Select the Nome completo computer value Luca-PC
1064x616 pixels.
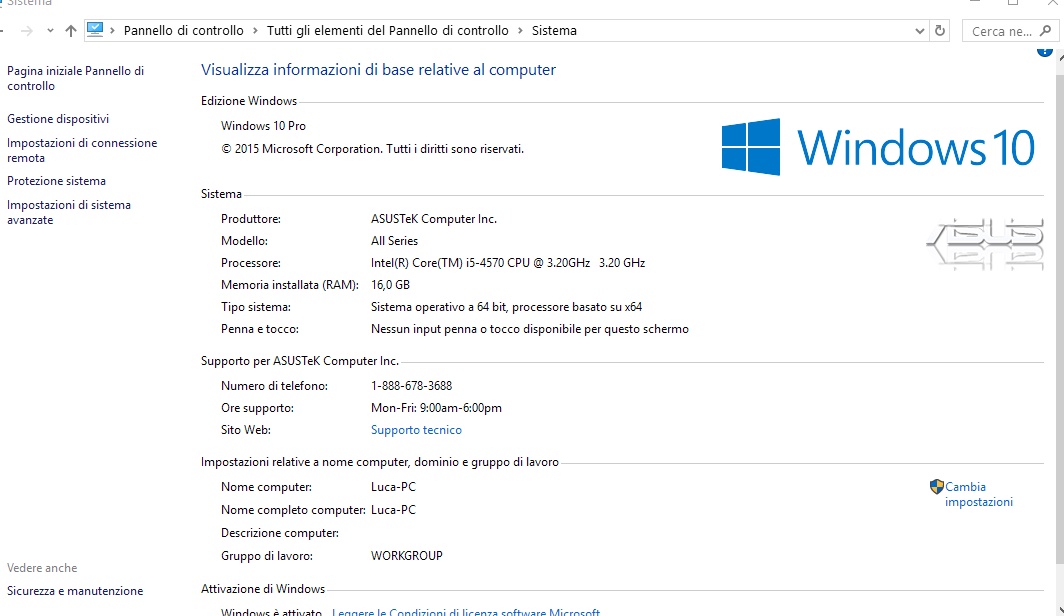[x=393, y=510]
